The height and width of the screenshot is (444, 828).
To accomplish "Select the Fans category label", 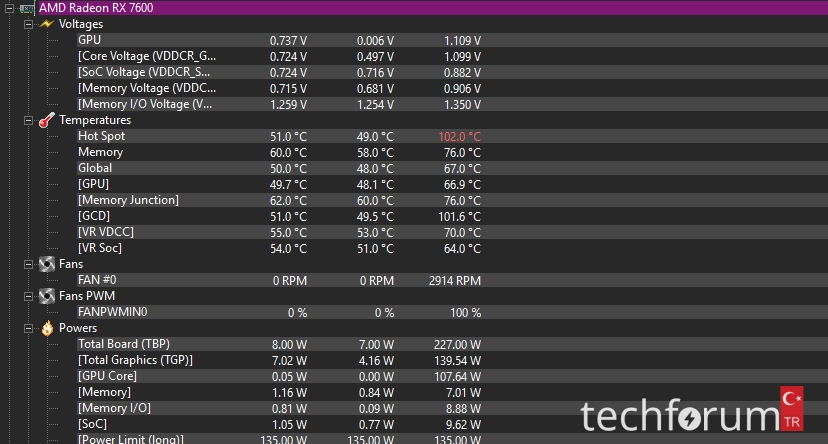I will [x=71, y=264].
